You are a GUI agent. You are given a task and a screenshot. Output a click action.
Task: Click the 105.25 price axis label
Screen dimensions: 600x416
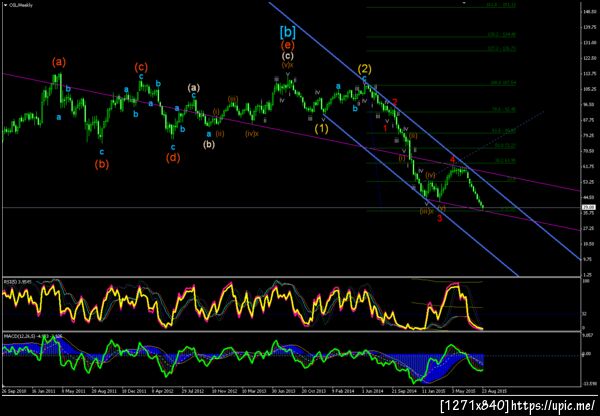pos(588,89)
